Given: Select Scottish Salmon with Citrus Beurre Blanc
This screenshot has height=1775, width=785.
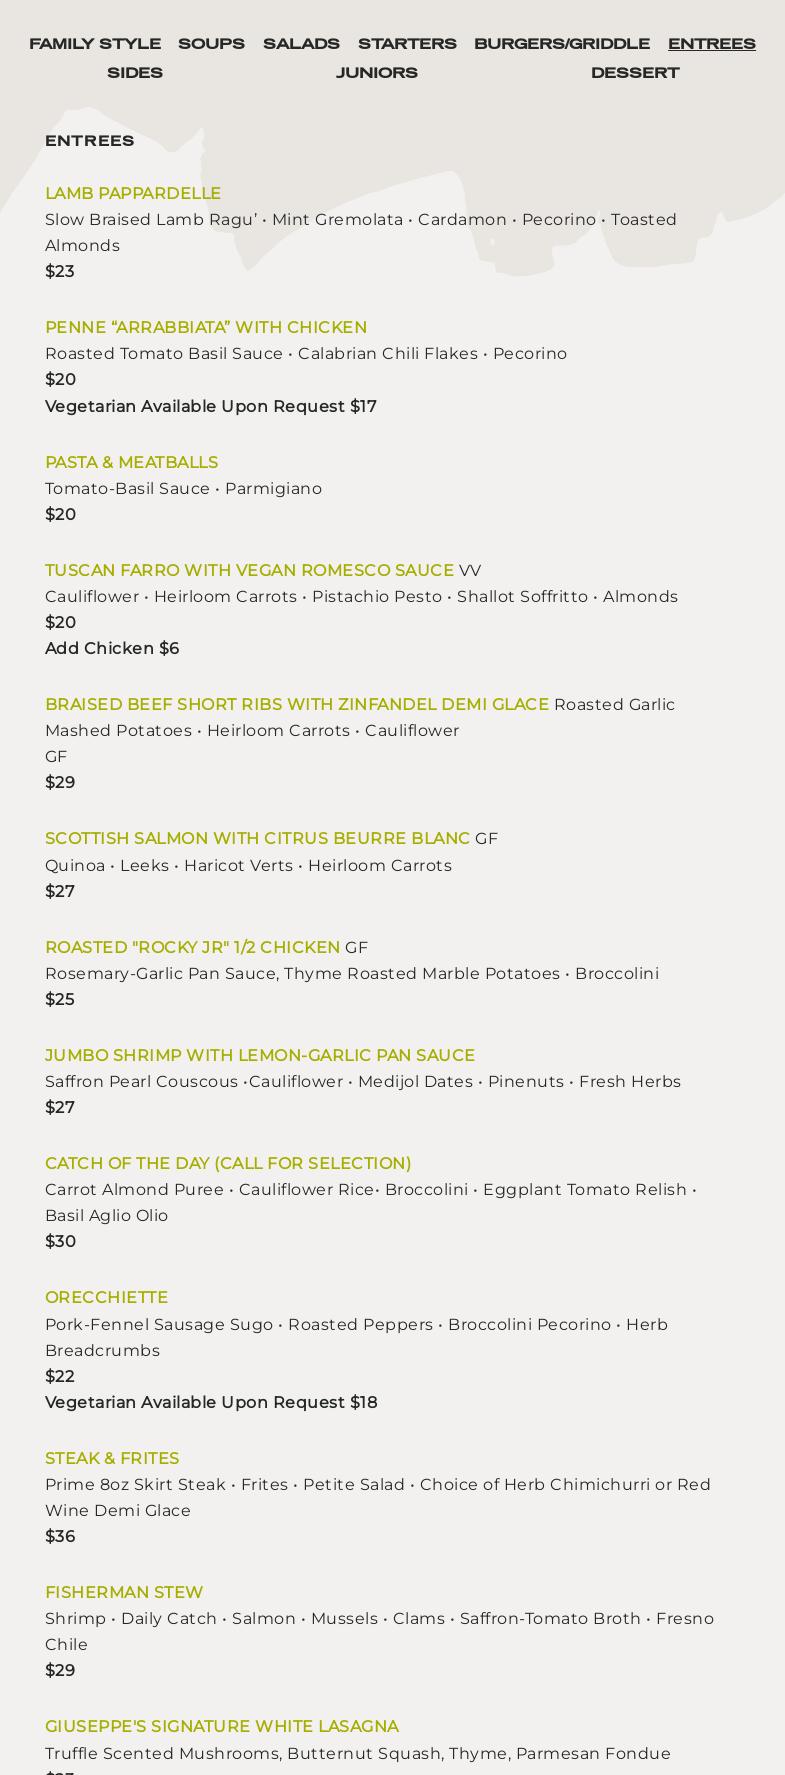Looking at the screenshot, I should (x=257, y=838).
